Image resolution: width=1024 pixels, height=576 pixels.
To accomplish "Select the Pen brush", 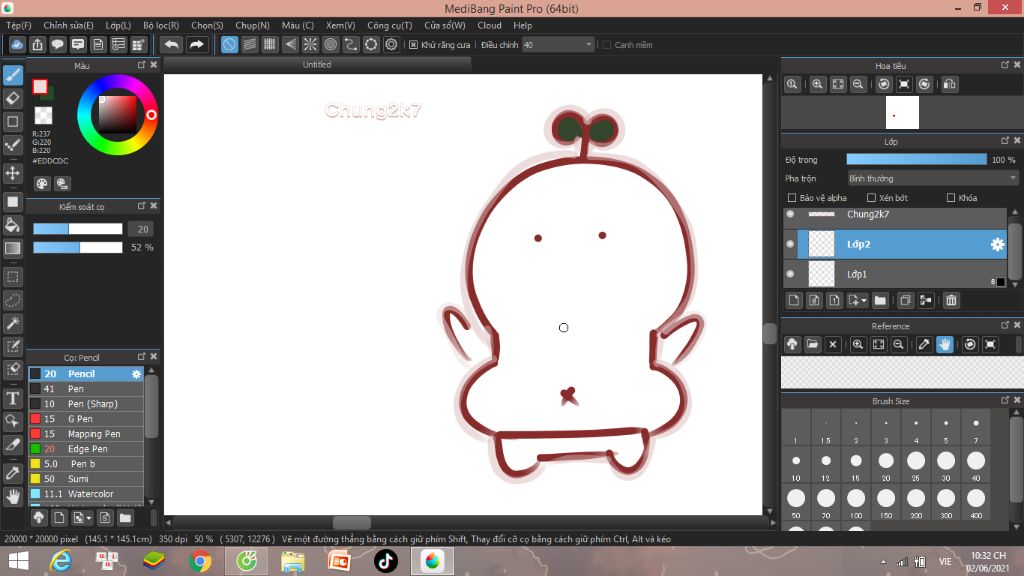I will (86, 389).
